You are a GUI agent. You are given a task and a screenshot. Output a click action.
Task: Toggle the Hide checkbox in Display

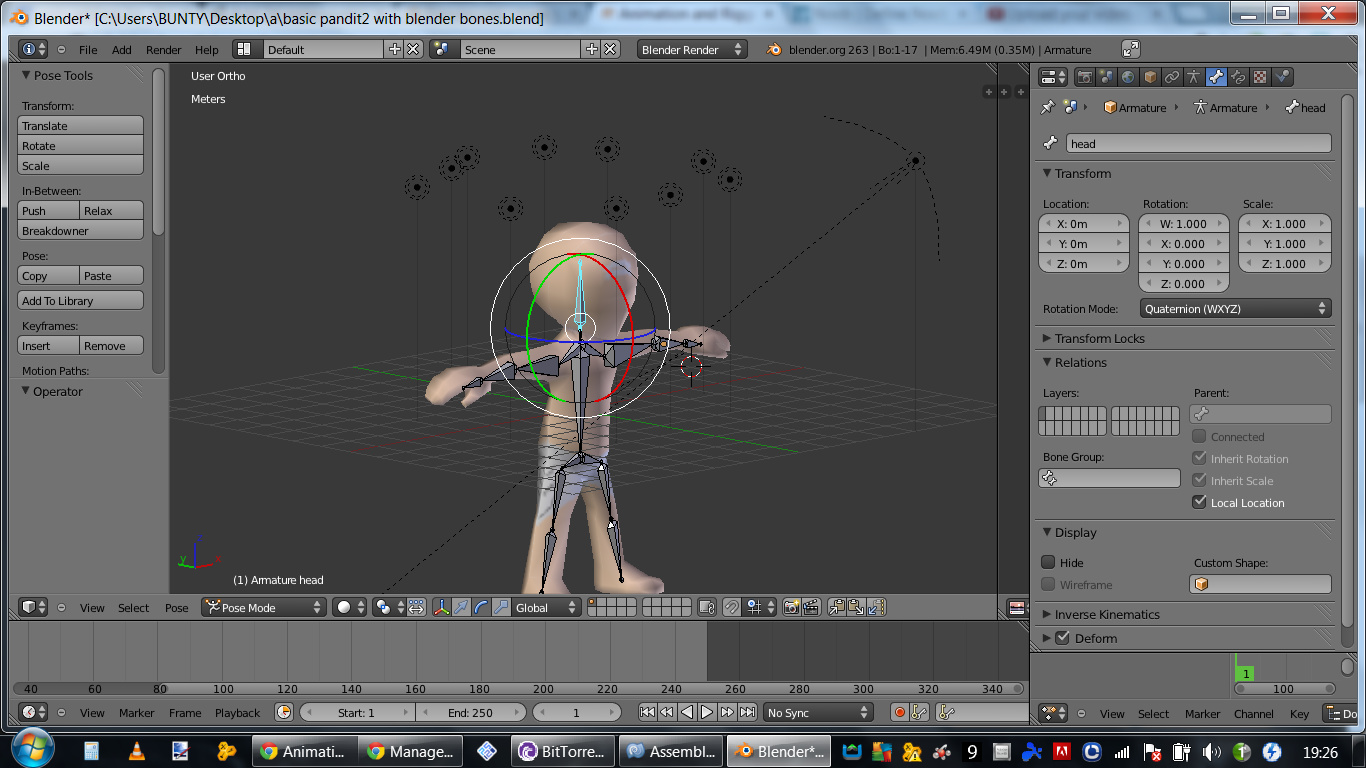[1048, 562]
